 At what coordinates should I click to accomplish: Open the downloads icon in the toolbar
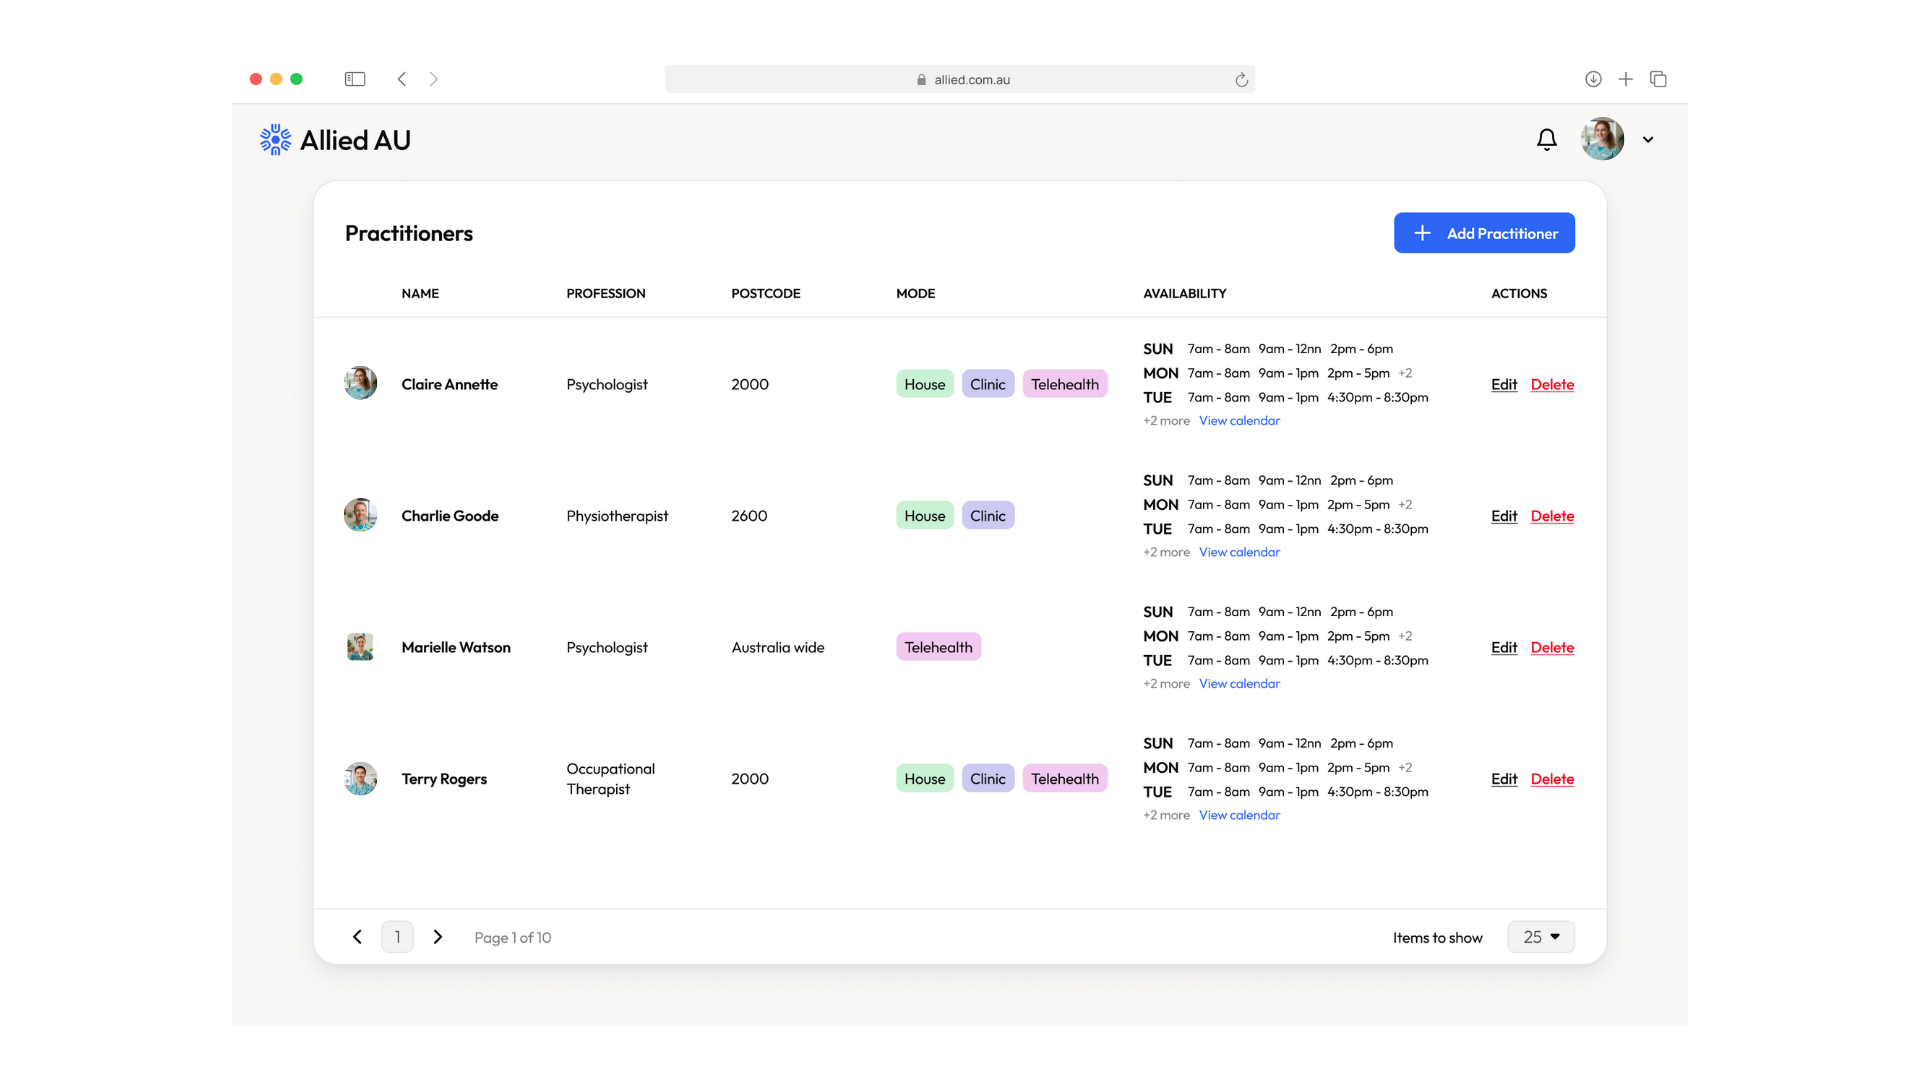tap(1592, 79)
